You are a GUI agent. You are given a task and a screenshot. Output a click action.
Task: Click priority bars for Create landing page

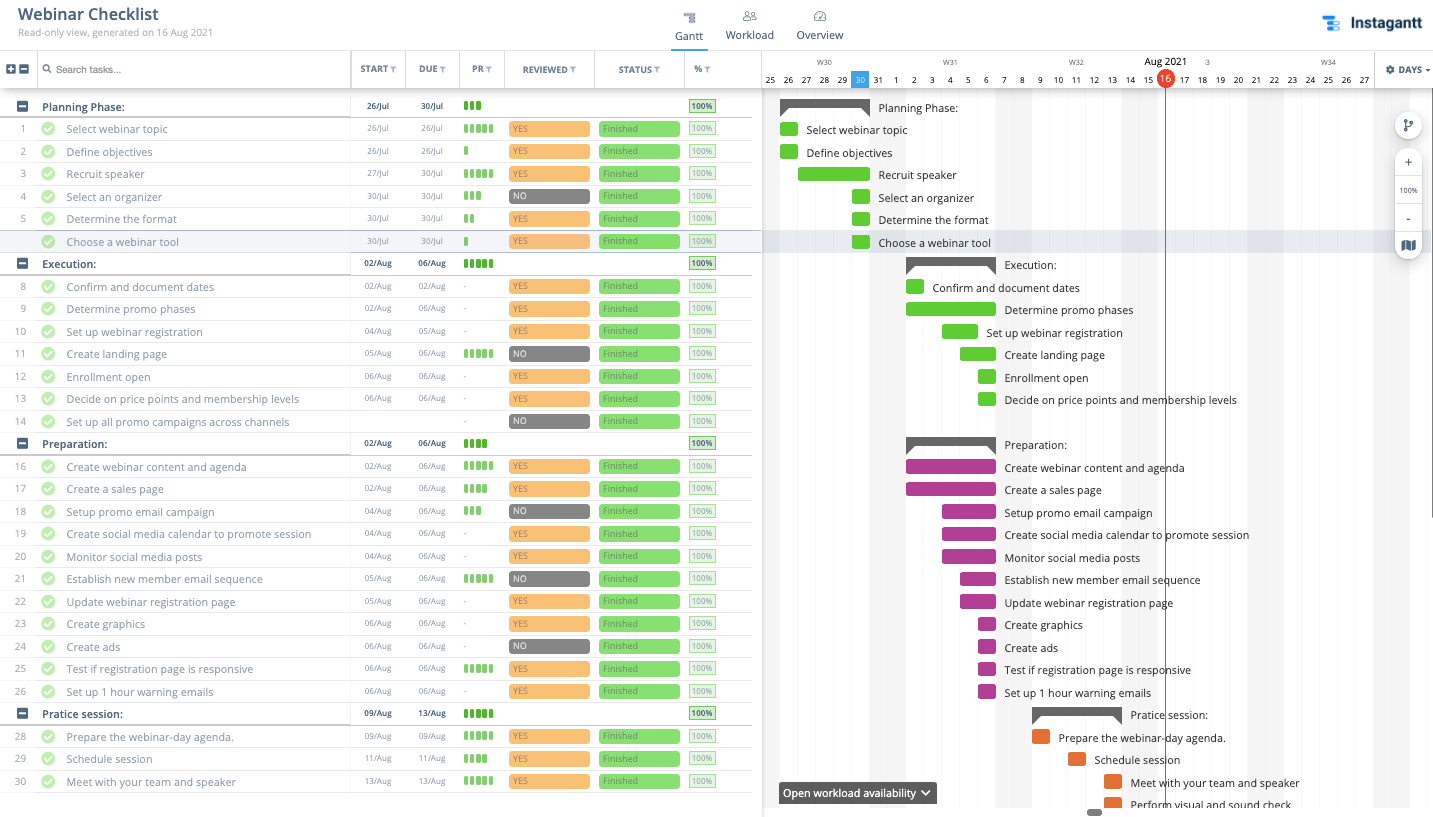tap(479, 354)
